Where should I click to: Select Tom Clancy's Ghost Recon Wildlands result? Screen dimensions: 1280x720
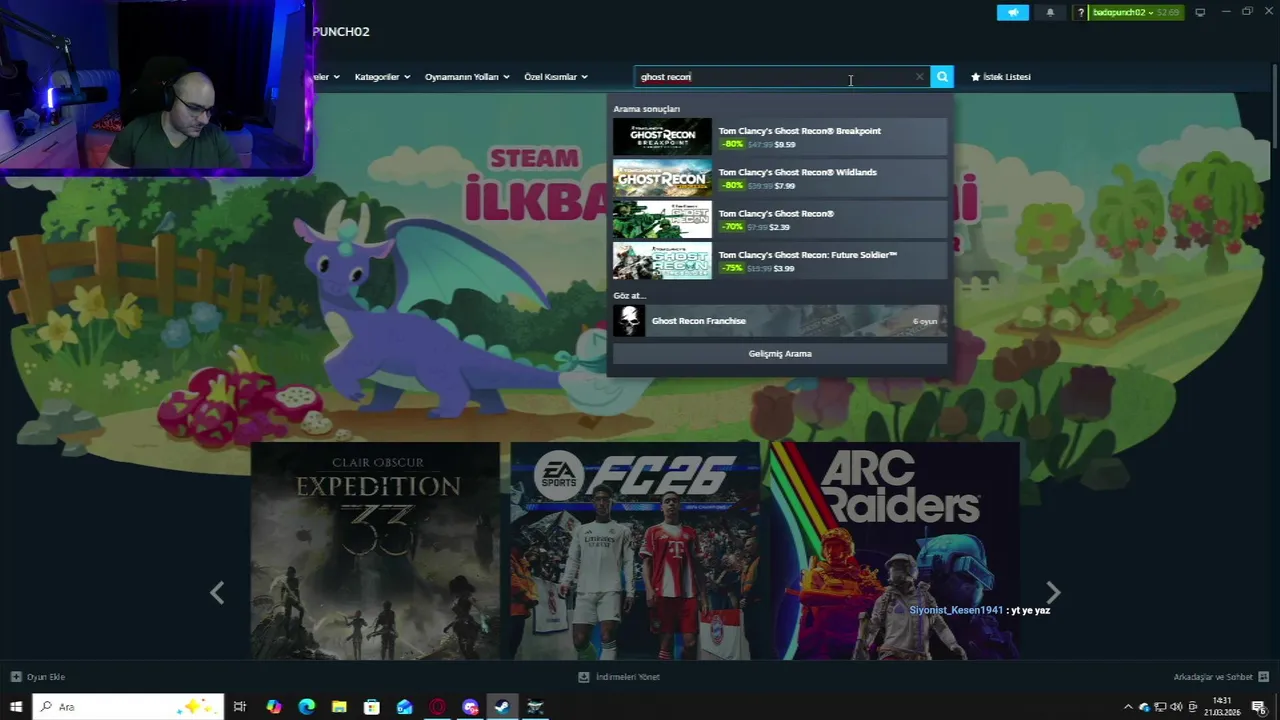780,178
